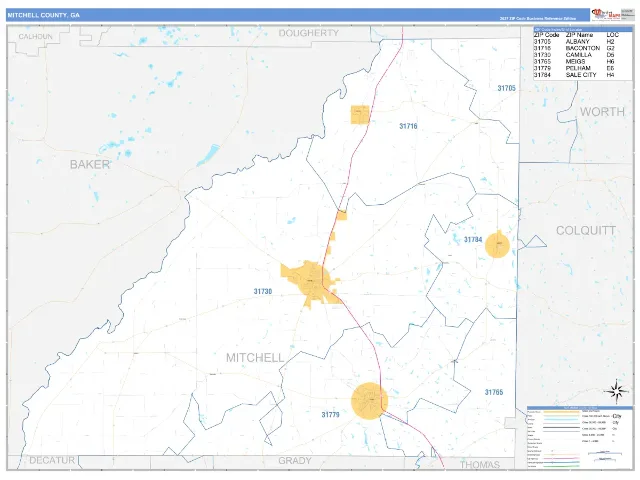
Task: Click the 31765 ZIP label on the map
Action: click(494, 392)
